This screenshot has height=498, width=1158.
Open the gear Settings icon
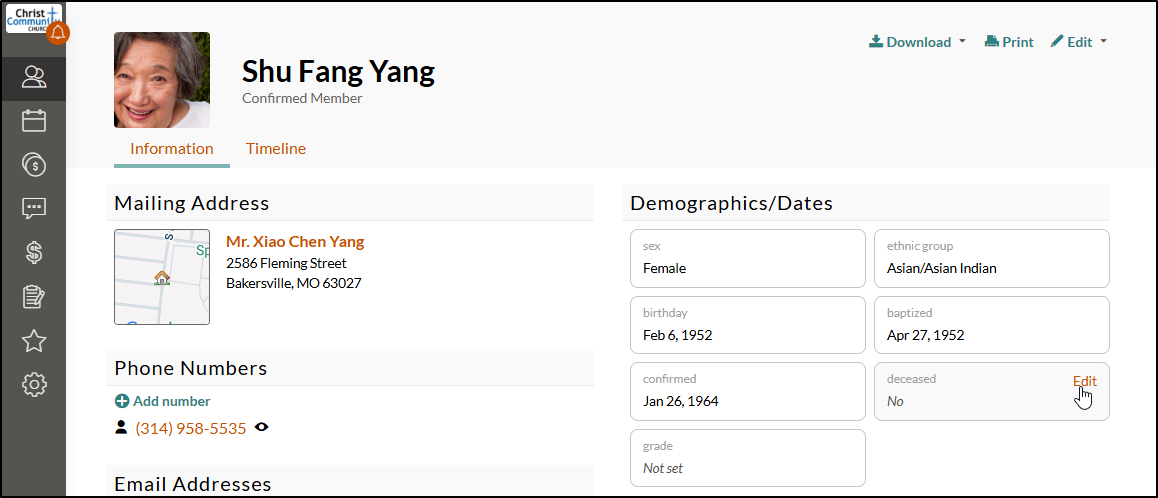click(34, 385)
